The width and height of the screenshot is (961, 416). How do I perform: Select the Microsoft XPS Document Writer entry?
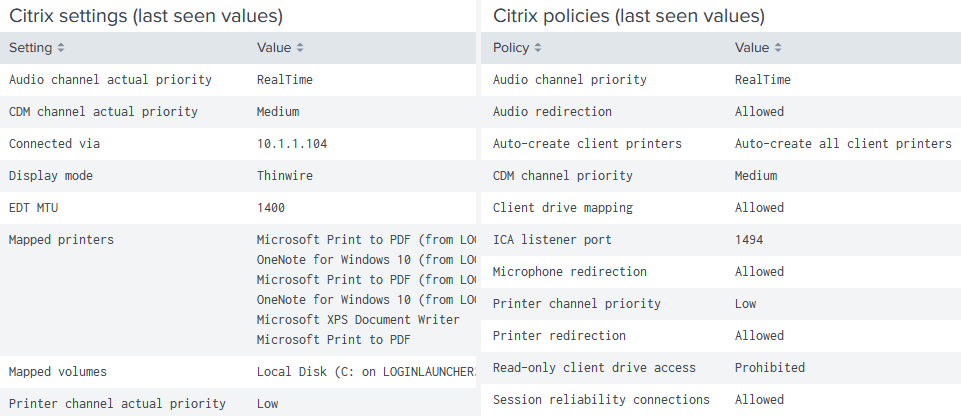(x=358, y=320)
